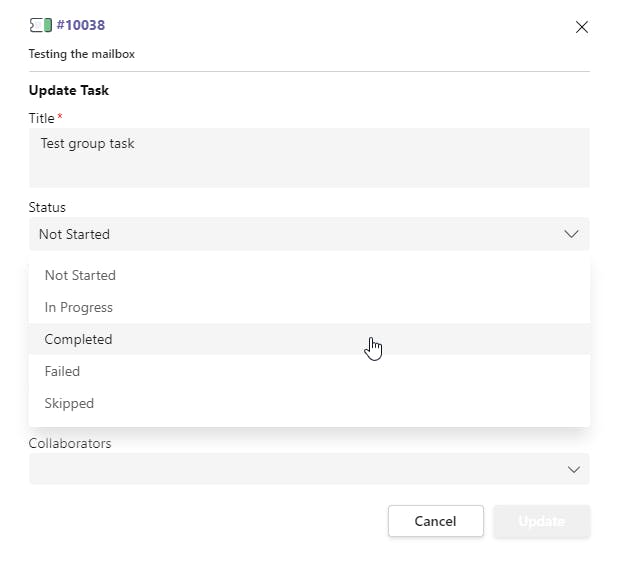Select Skipped in the status list
Viewport: 620px width, 567px height.
click(x=69, y=403)
